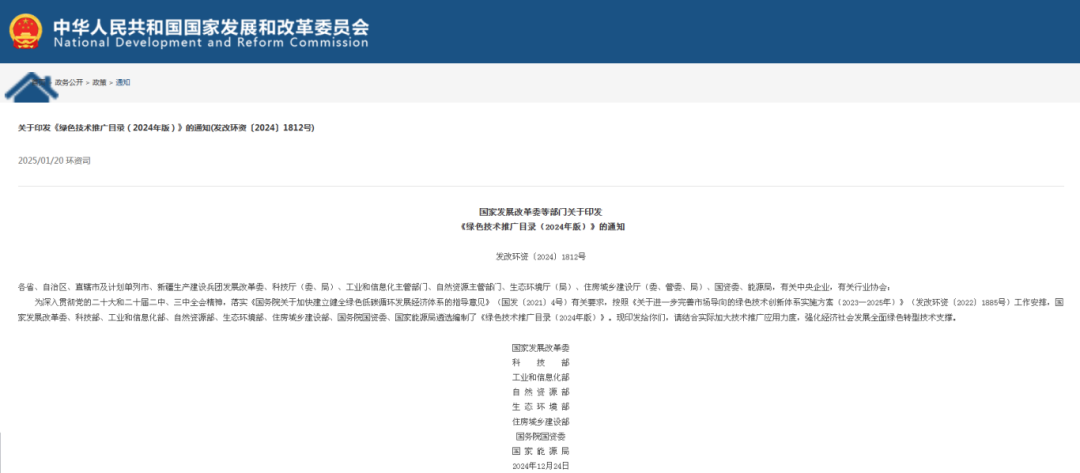Select the 通知 breadcrumb item
The image size is (1080, 473).
(x=122, y=82)
